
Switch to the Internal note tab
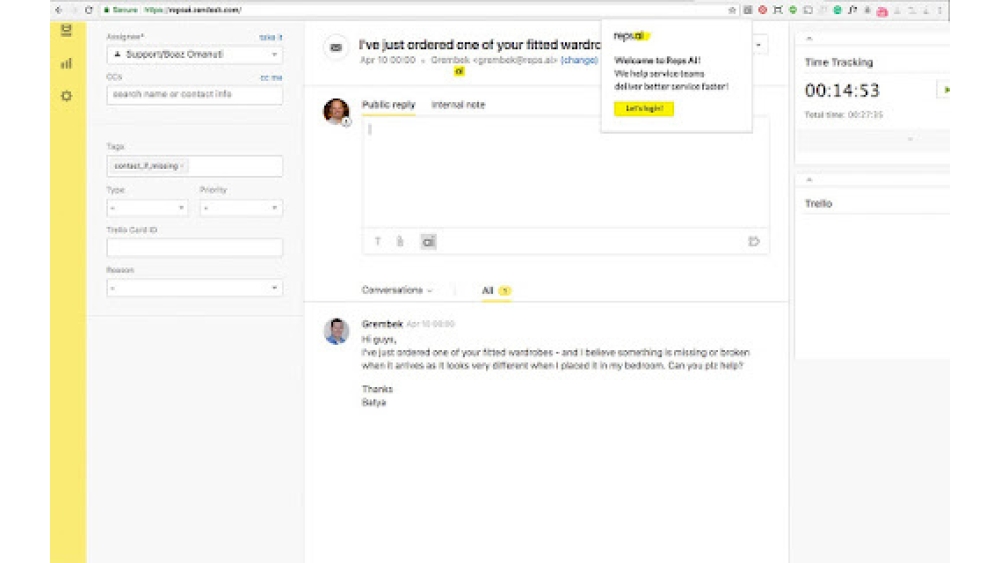[458, 105]
